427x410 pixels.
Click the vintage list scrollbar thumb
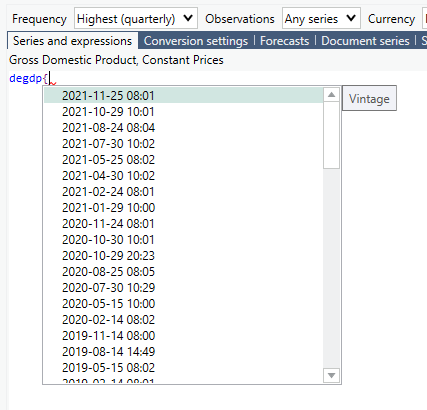331,135
